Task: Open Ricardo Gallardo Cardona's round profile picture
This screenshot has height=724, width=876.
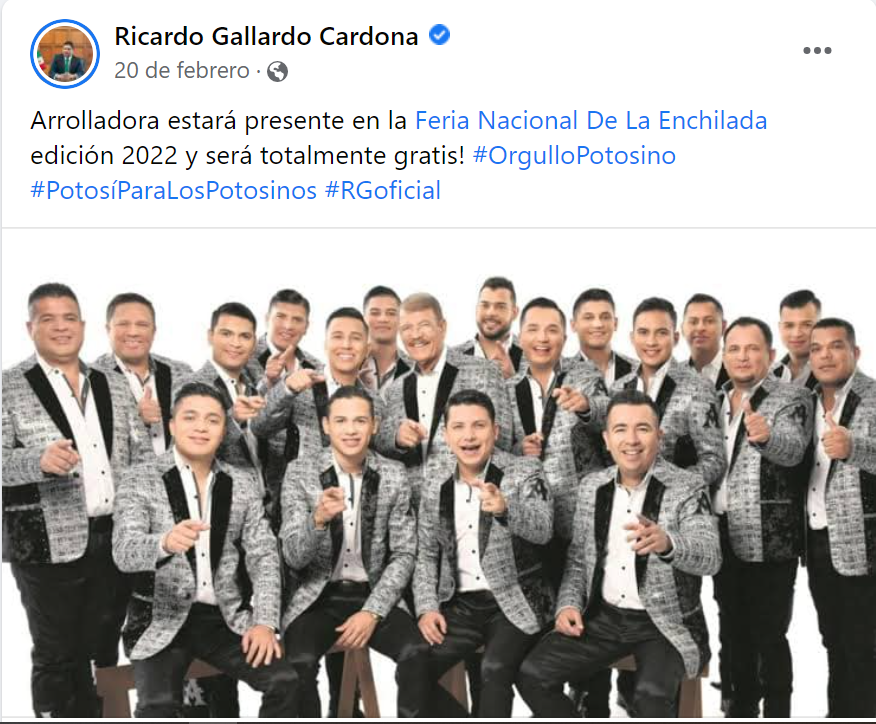Action: coord(65,54)
